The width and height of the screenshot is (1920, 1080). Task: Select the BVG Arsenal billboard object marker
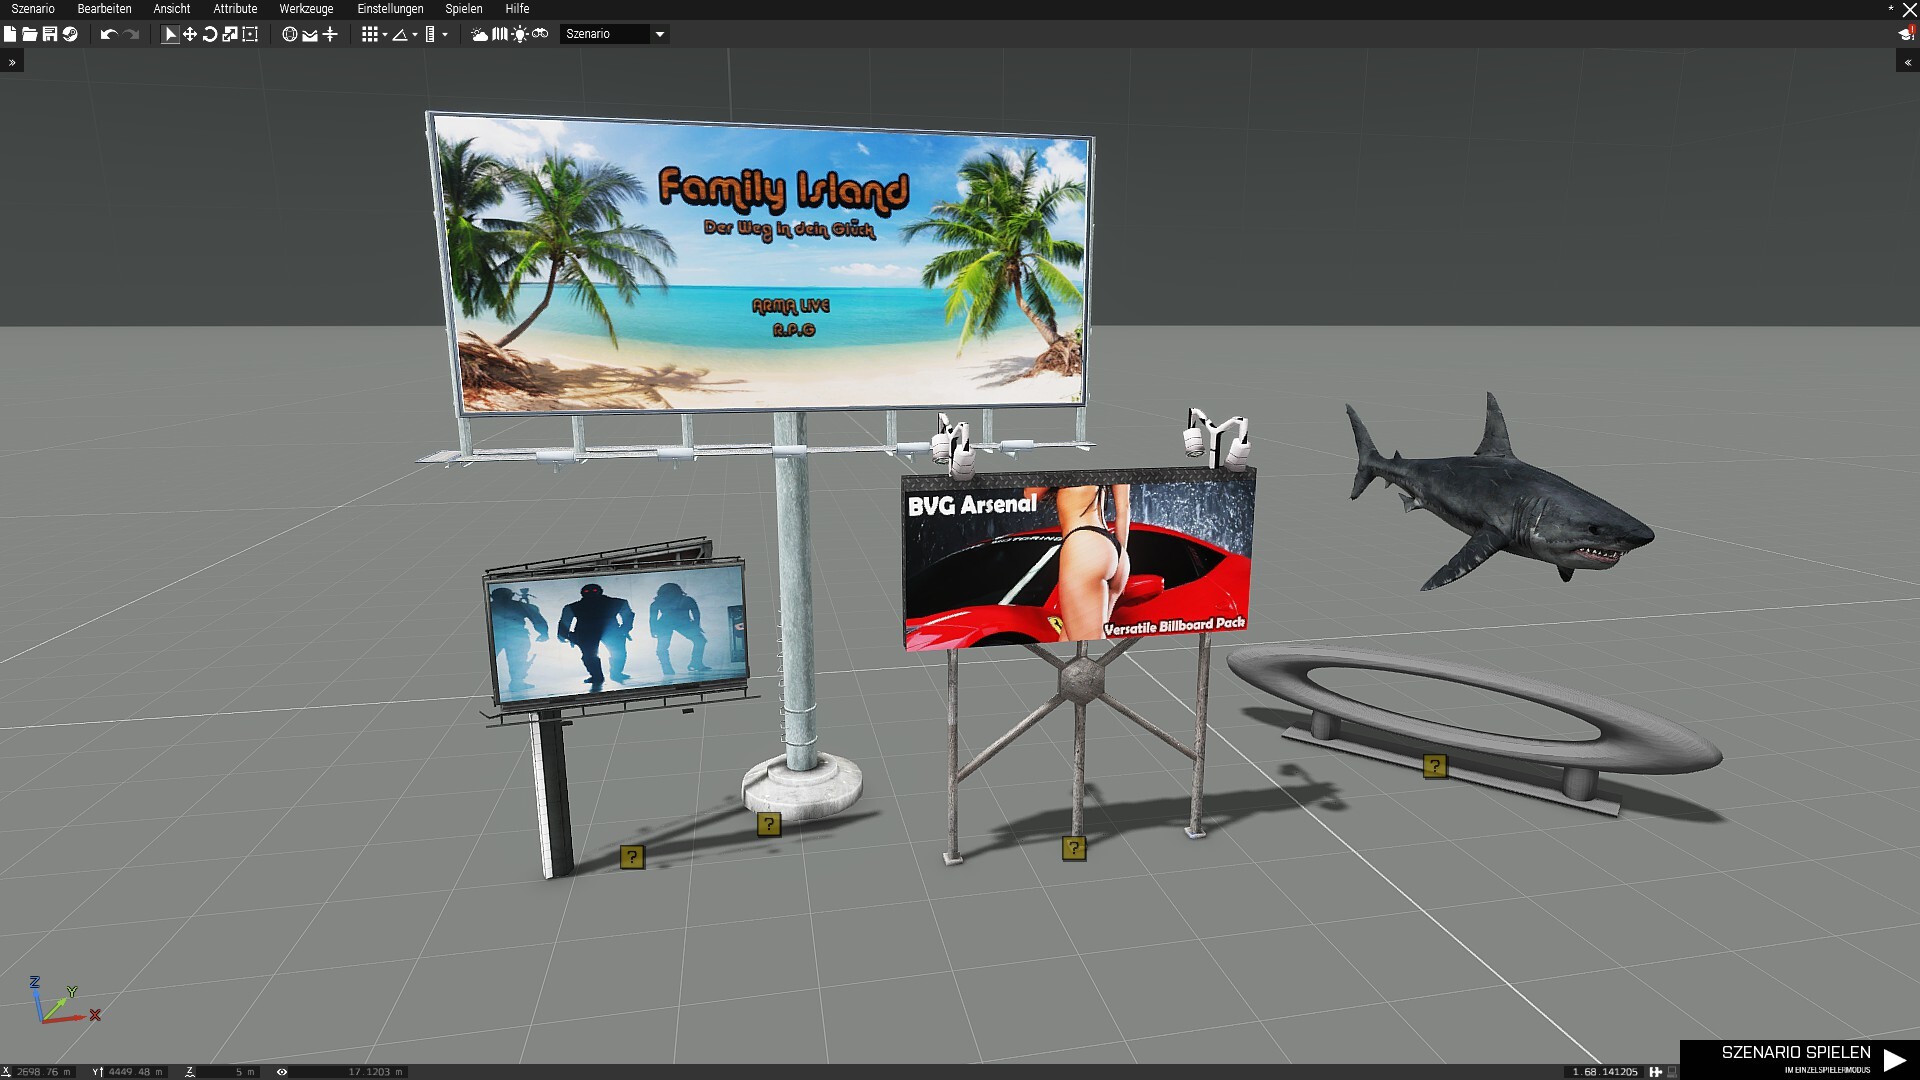click(1073, 849)
